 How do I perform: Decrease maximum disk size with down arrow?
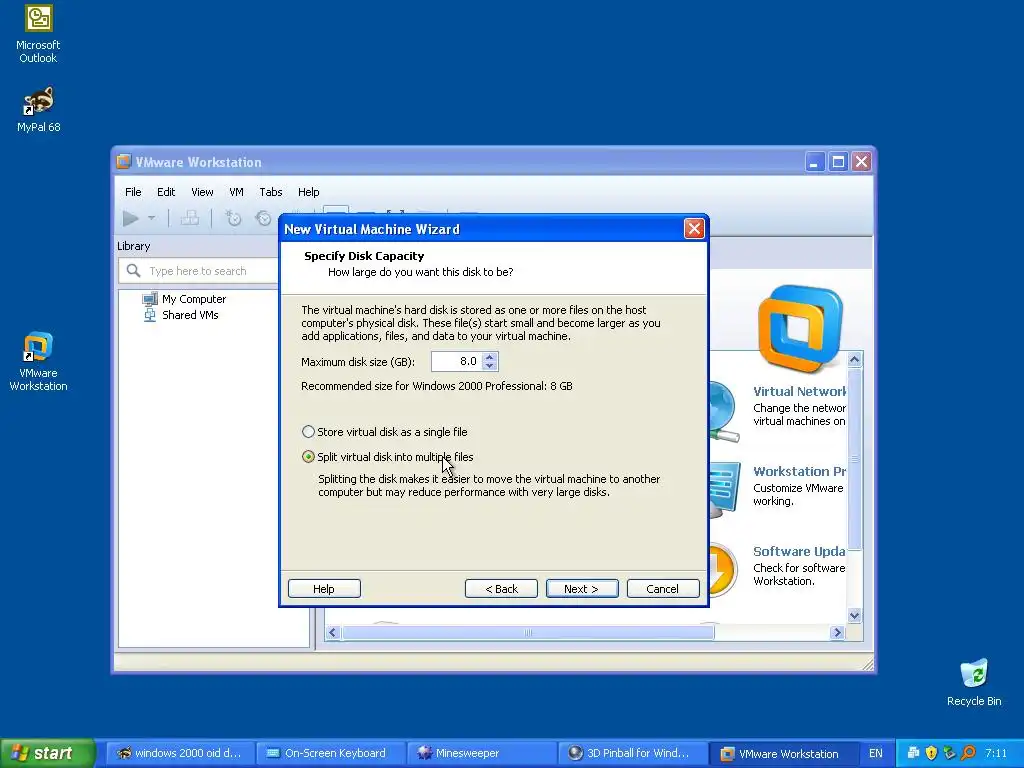click(x=490, y=366)
